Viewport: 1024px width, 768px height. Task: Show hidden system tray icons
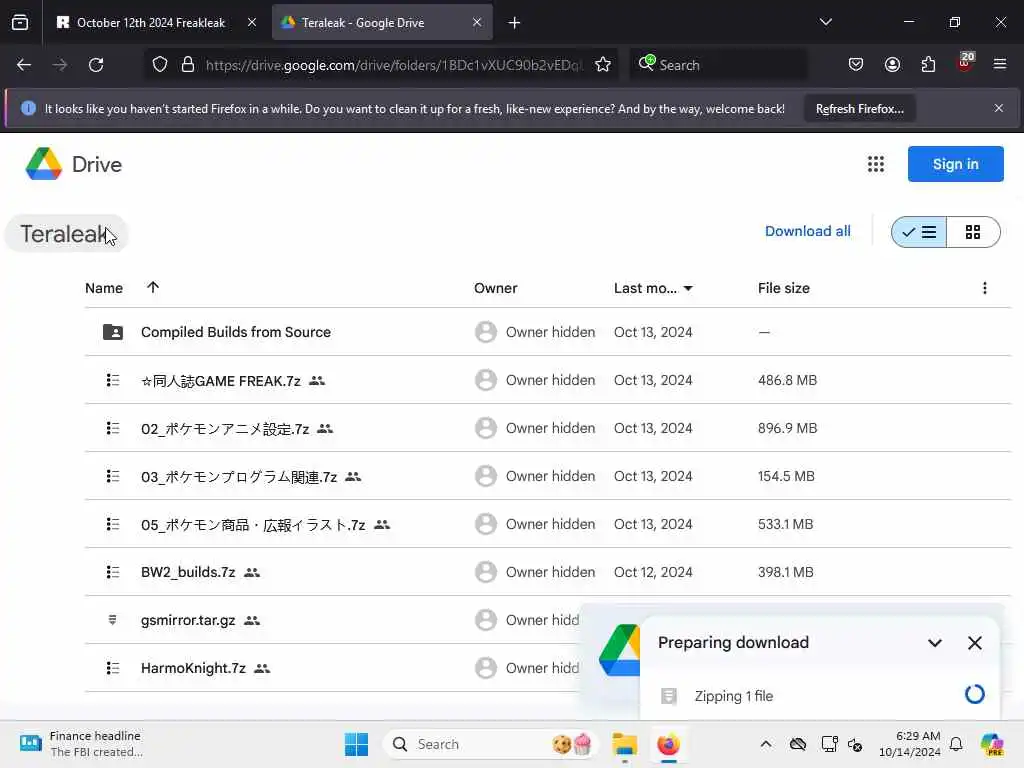765,744
